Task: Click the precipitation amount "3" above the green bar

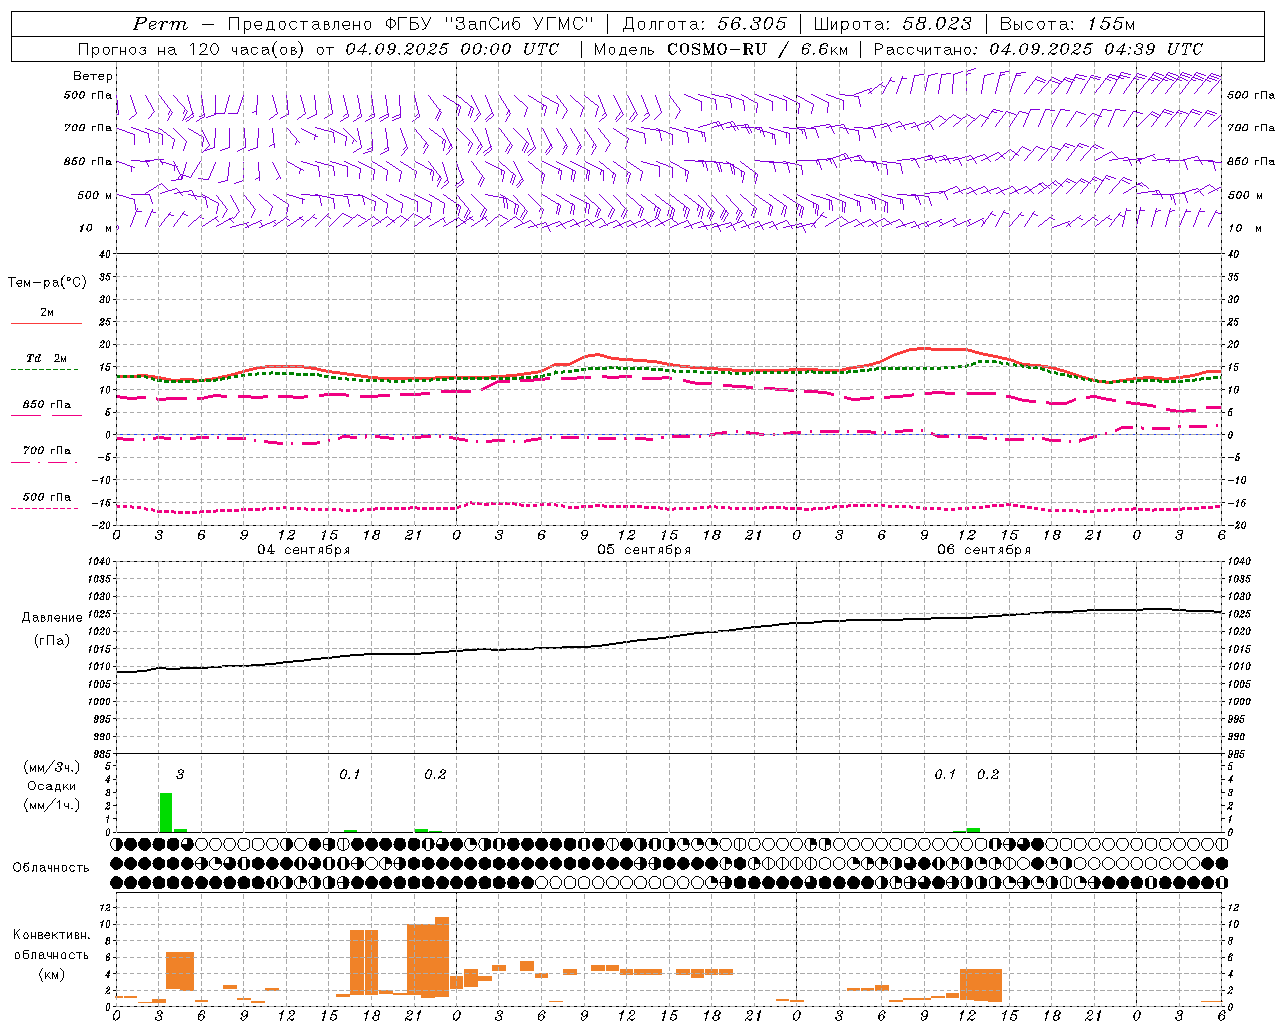Action: click(180, 775)
